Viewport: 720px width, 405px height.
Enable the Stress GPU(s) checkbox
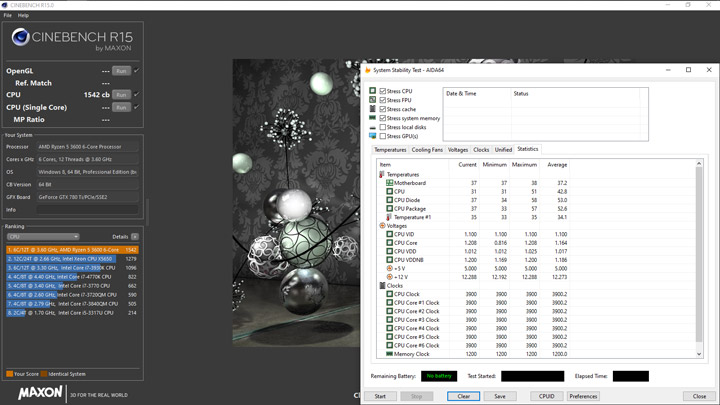[x=382, y=136]
